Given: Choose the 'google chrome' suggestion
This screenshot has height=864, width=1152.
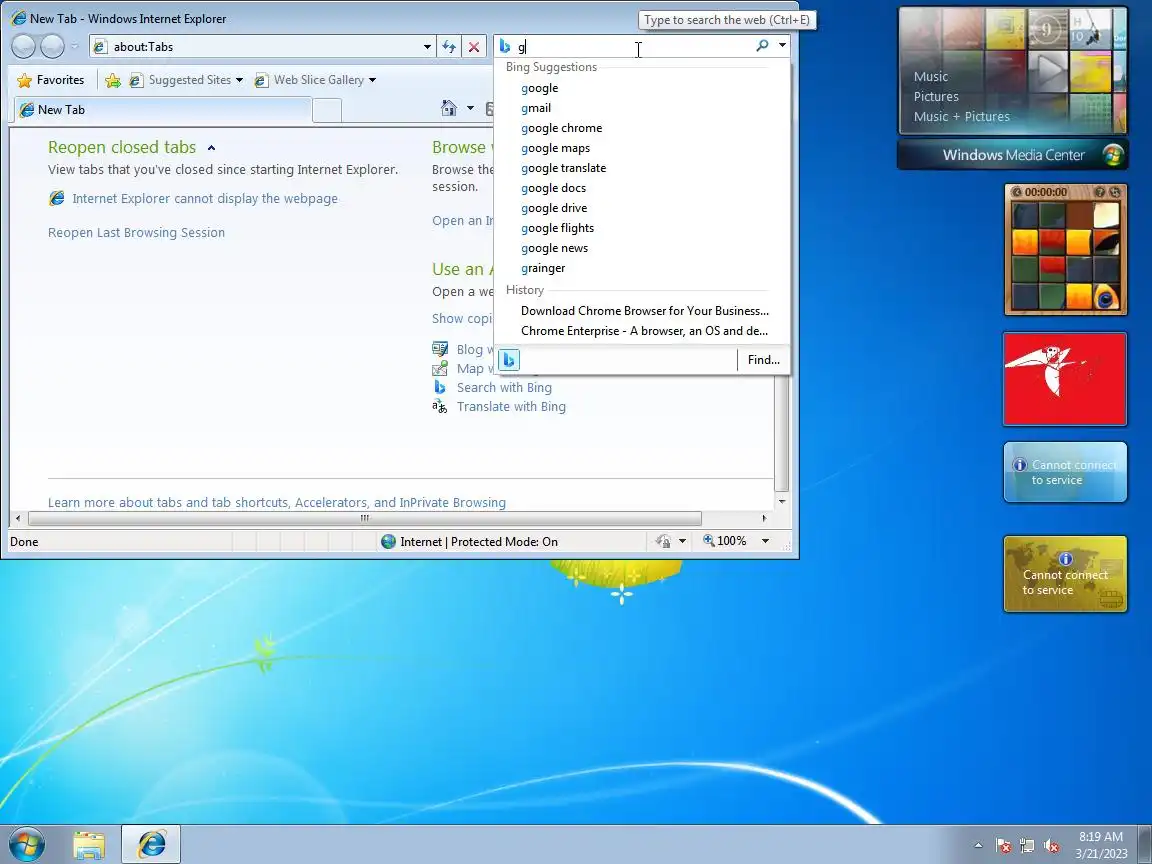Looking at the screenshot, I should 561,128.
